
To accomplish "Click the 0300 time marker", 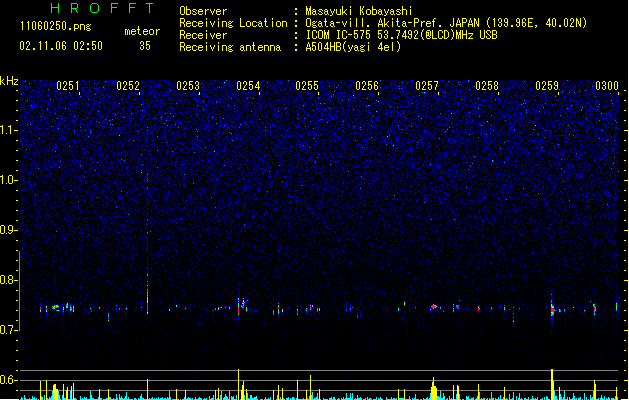I will point(607,86).
